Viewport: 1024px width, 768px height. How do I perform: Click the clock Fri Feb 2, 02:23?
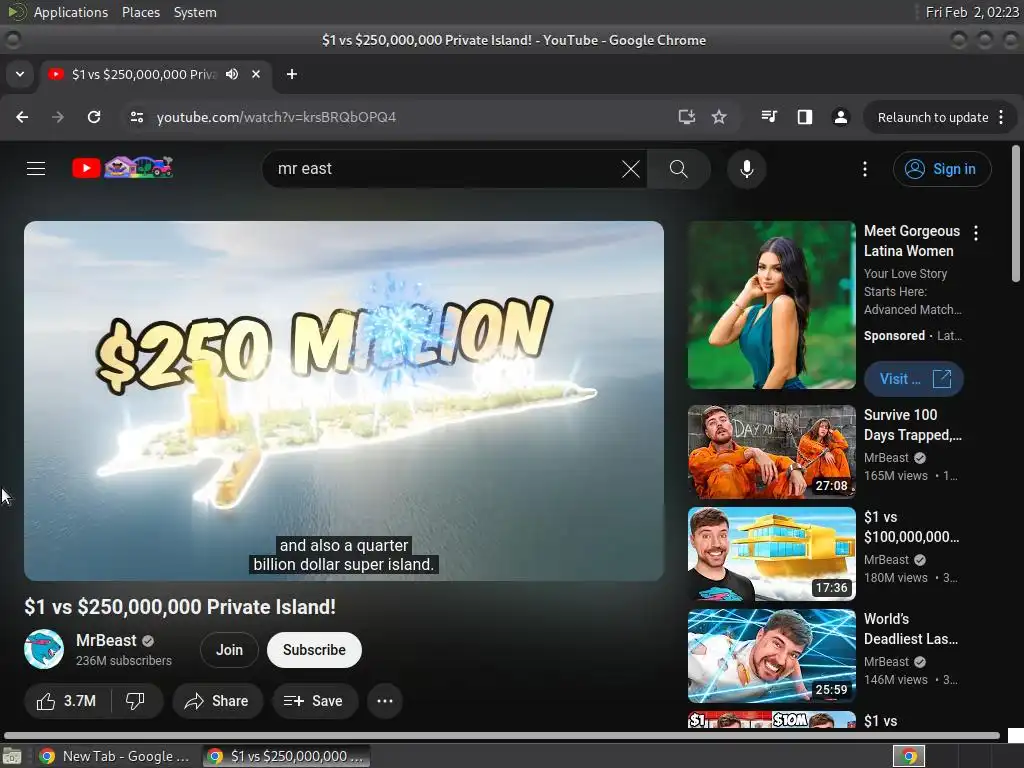[x=972, y=12]
